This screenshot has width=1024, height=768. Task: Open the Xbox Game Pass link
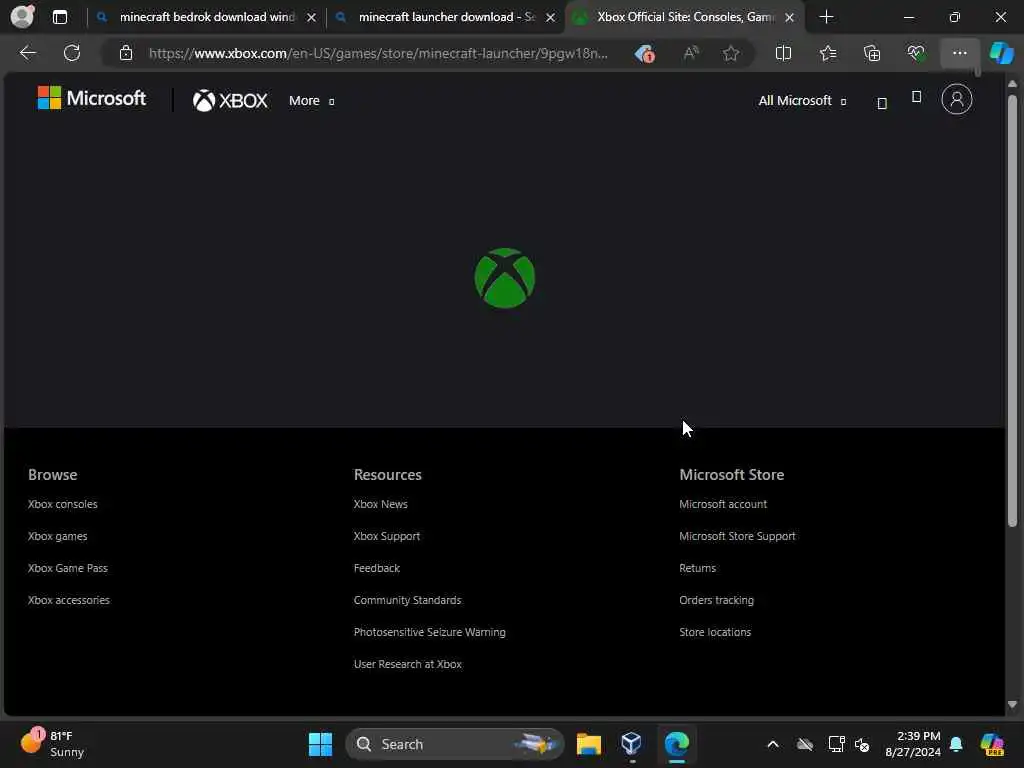click(68, 568)
